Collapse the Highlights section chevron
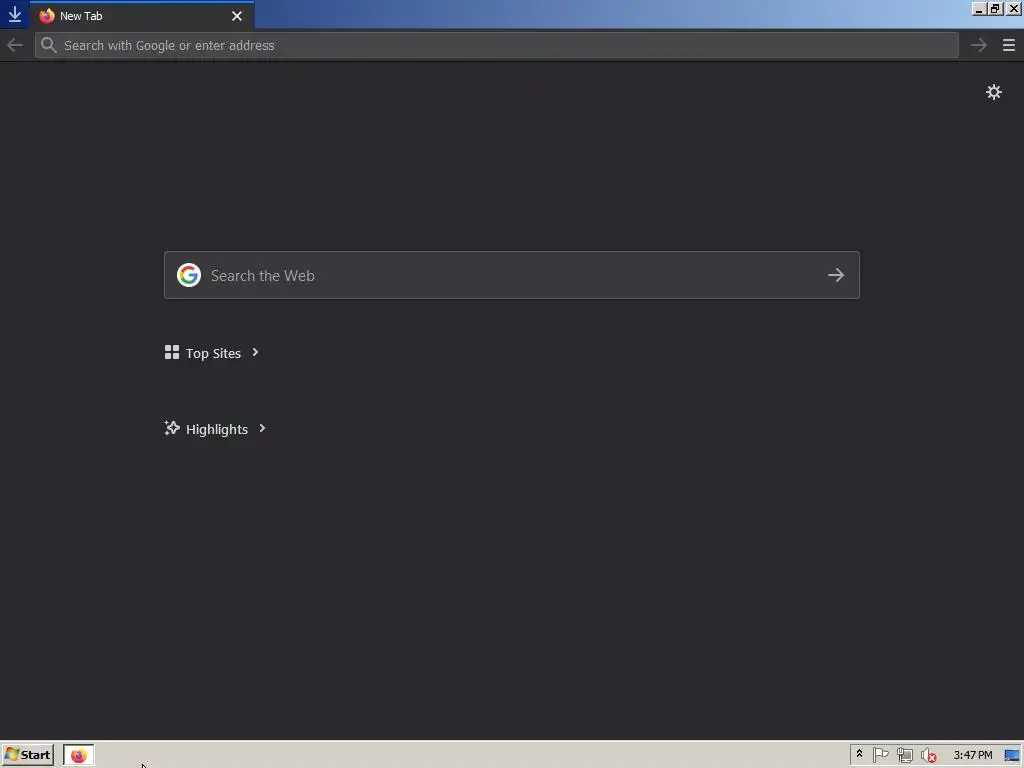1024x768 pixels. point(263,428)
